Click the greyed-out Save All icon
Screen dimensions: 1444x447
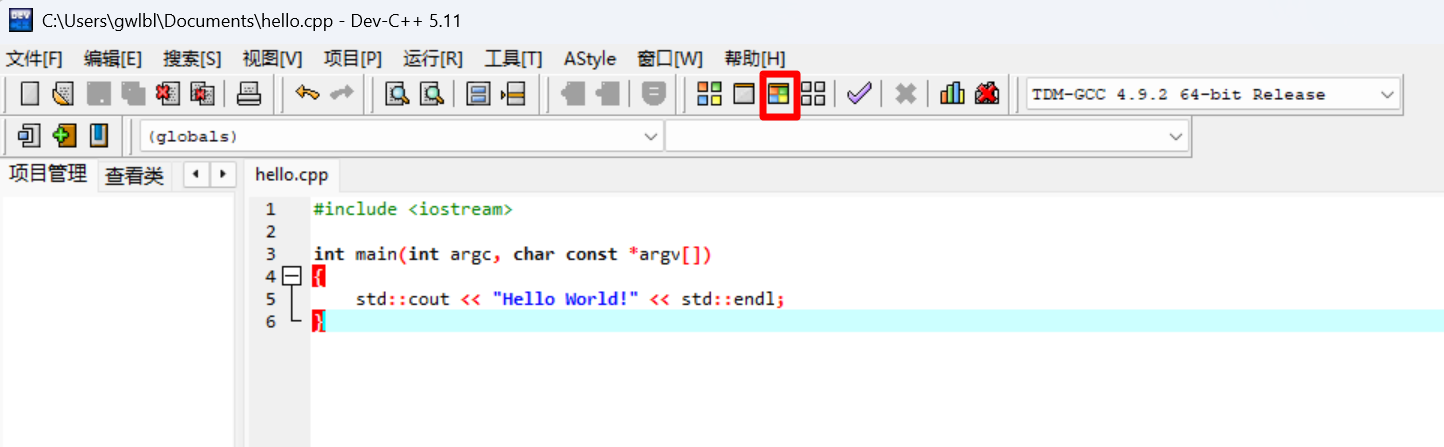(133, 94)
